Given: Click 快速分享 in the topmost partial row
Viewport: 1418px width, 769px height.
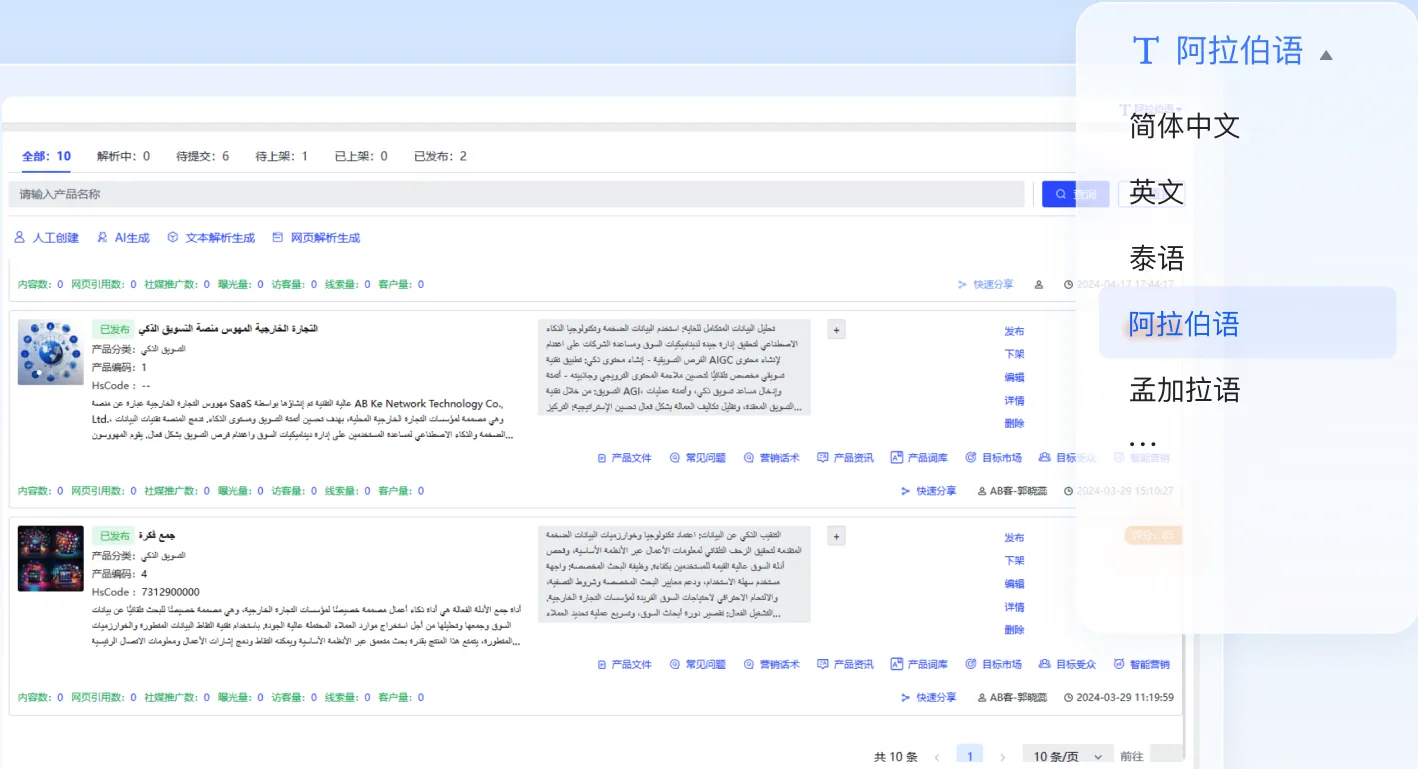Looking at the screenshot, I should click(x=986, y=285).
